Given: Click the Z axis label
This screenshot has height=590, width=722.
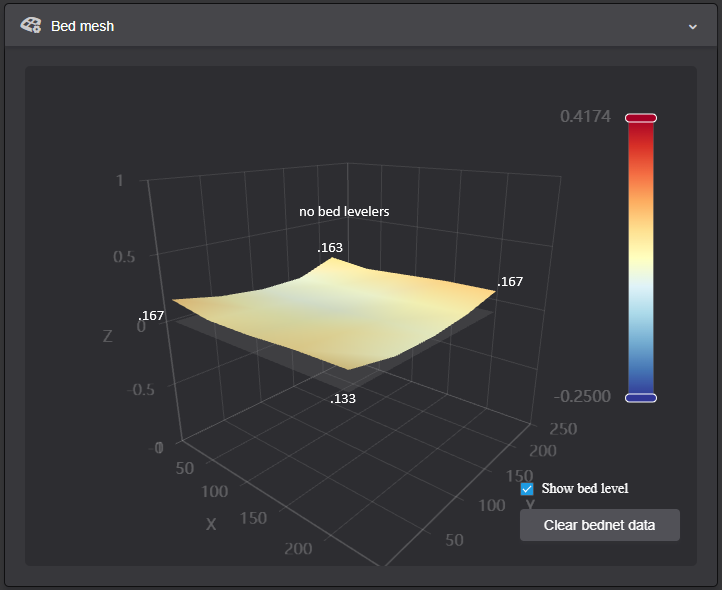Looking at the screenshot, I should pyautogui.click(x=107, y=336).
